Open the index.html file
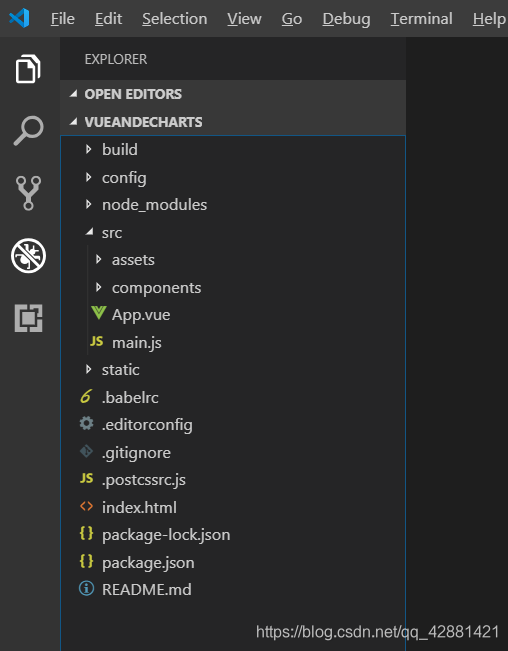 [139, 507]
